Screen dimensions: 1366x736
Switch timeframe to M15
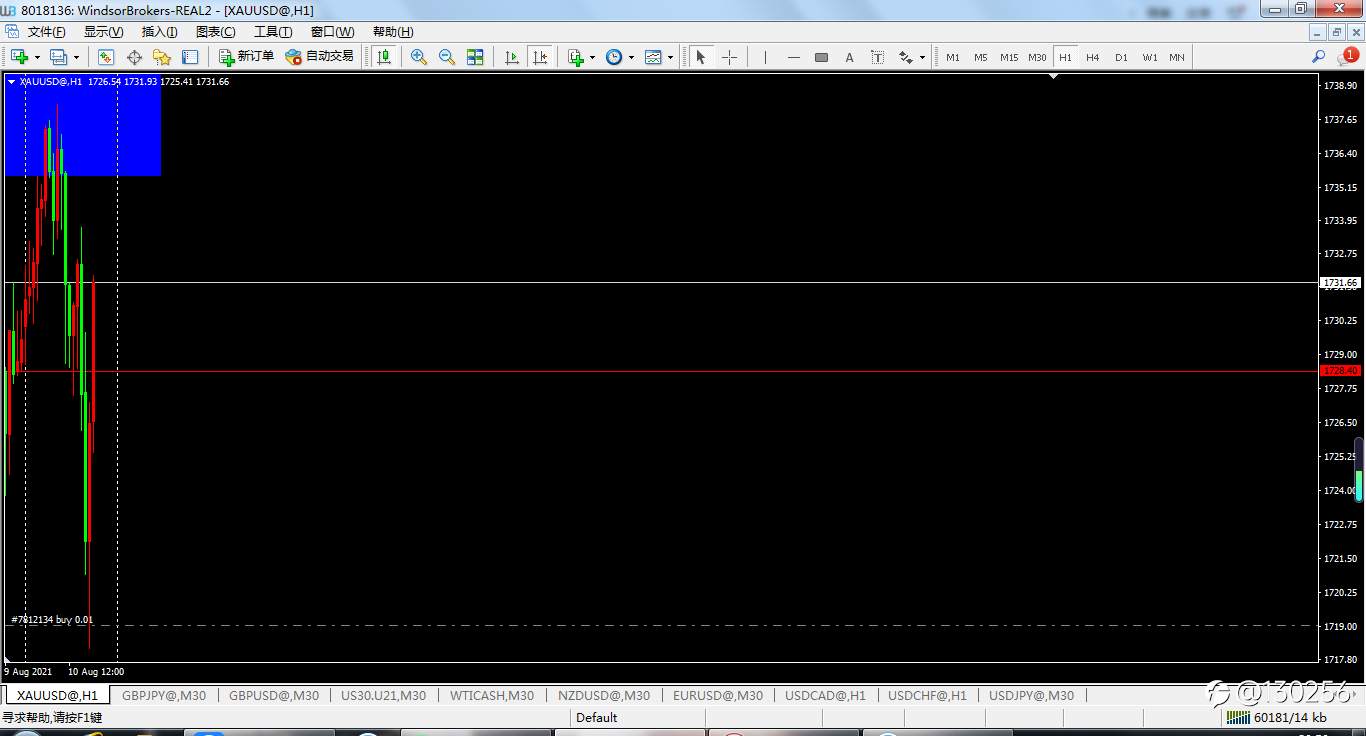(1009, 57)
